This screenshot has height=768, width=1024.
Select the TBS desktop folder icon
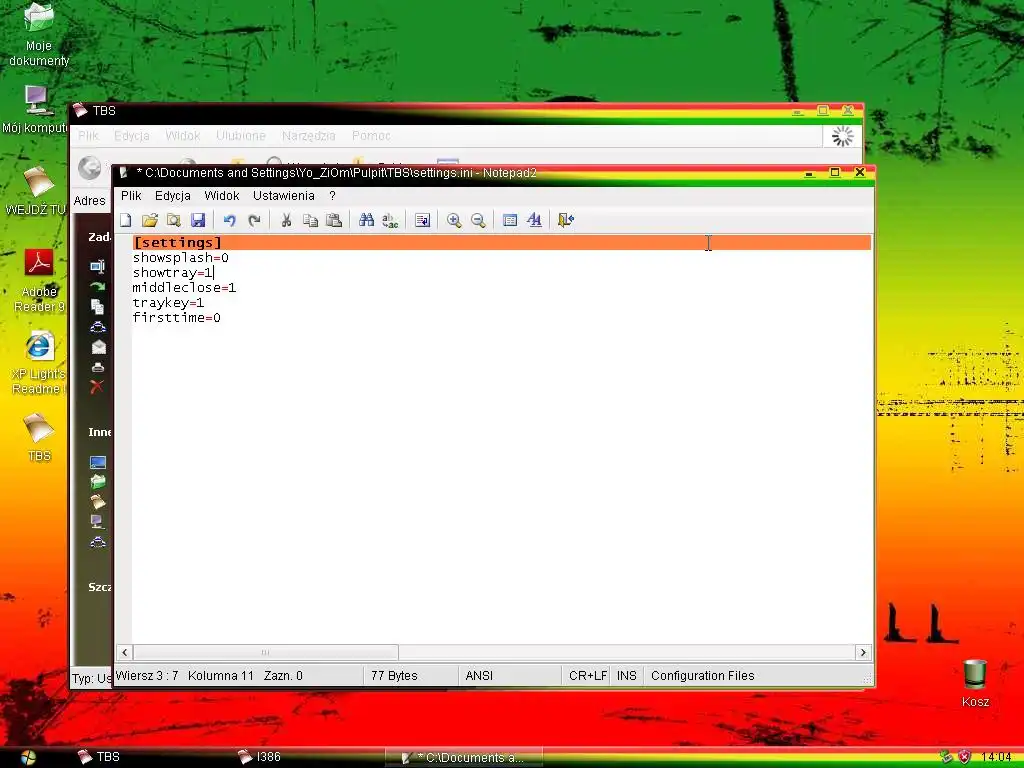click(x=39, y=437)
